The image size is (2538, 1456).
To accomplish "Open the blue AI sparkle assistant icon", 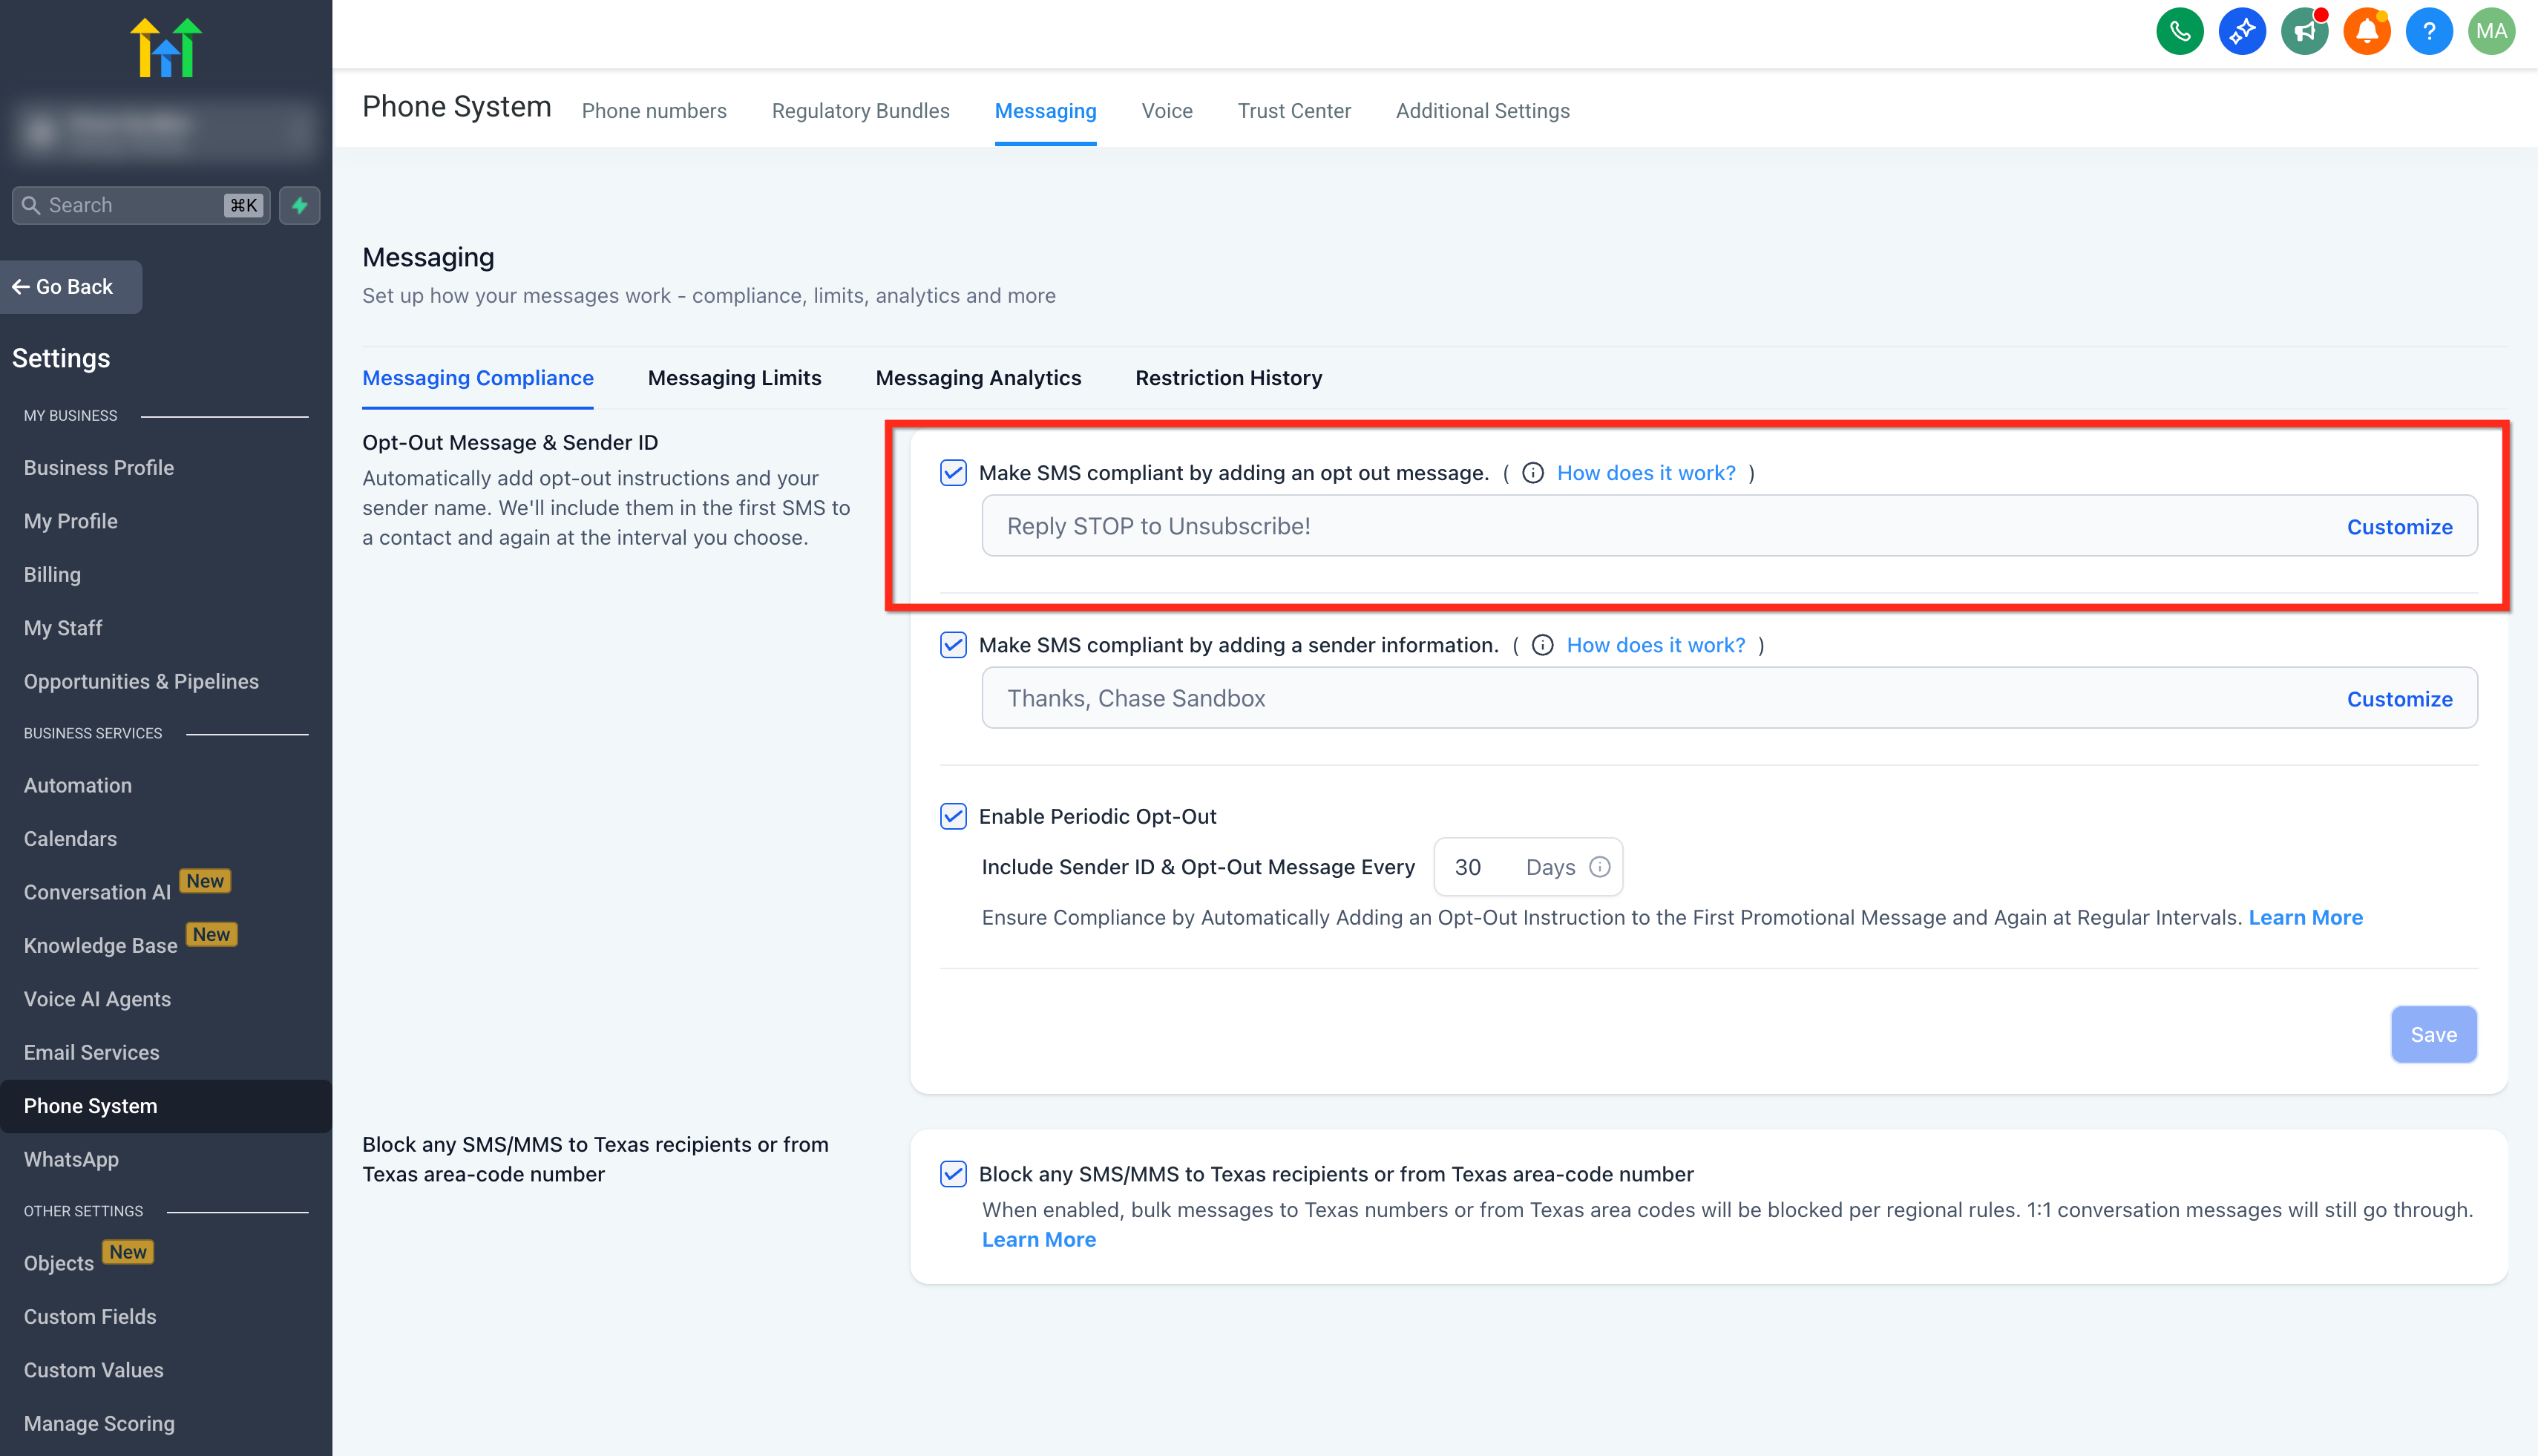I will pyautogui.click(x=2241, y=31).
